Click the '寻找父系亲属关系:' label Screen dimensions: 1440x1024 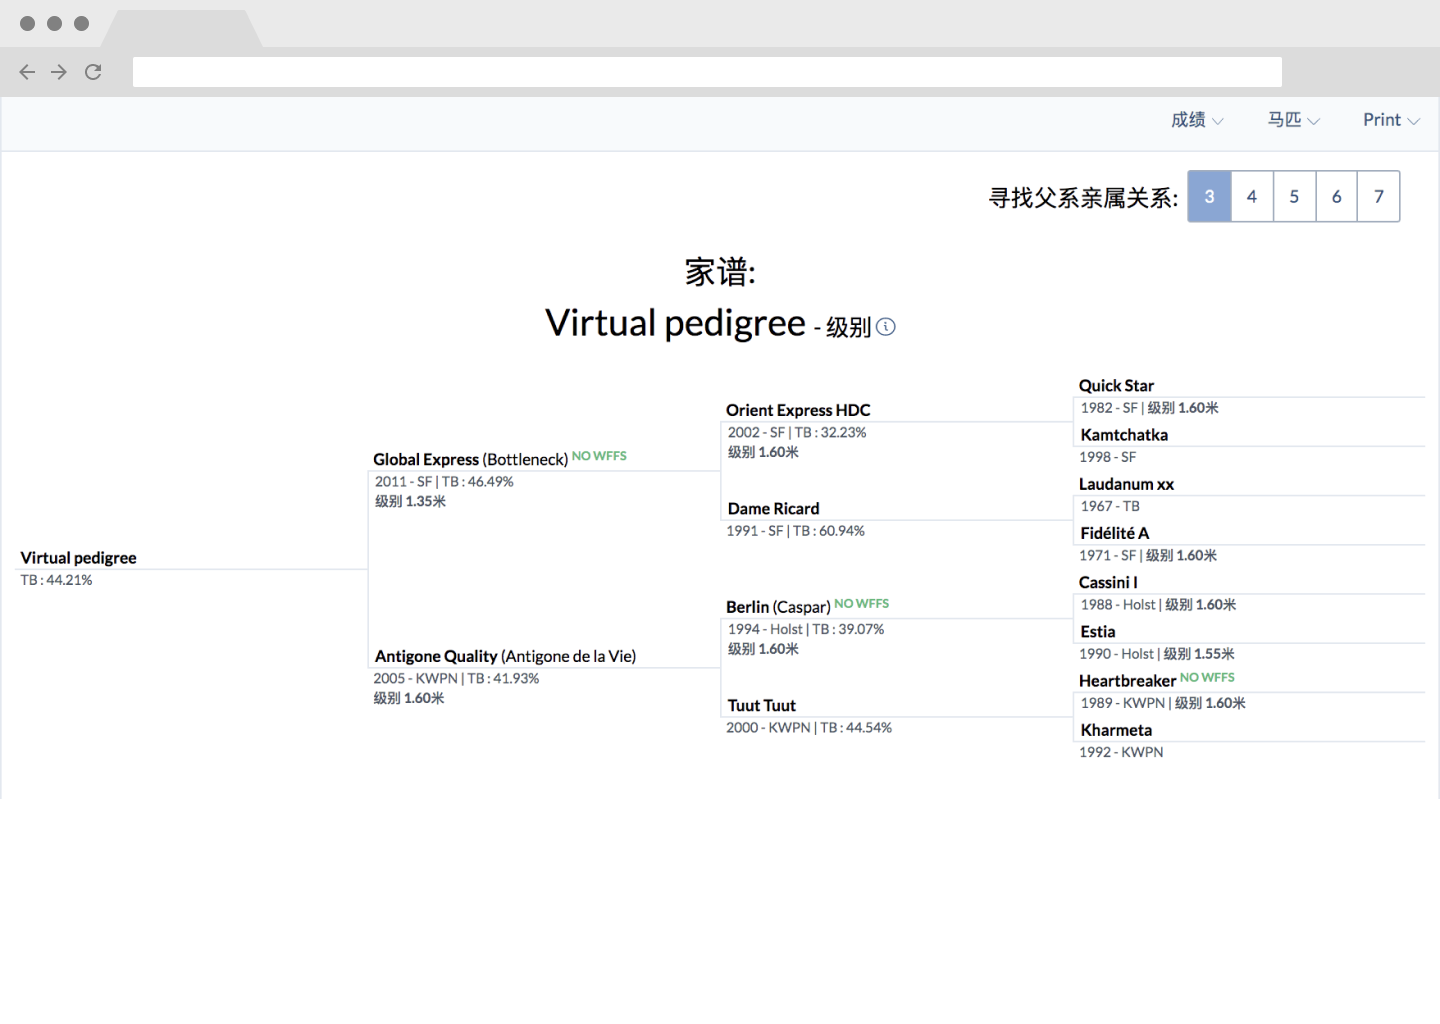1084,198
